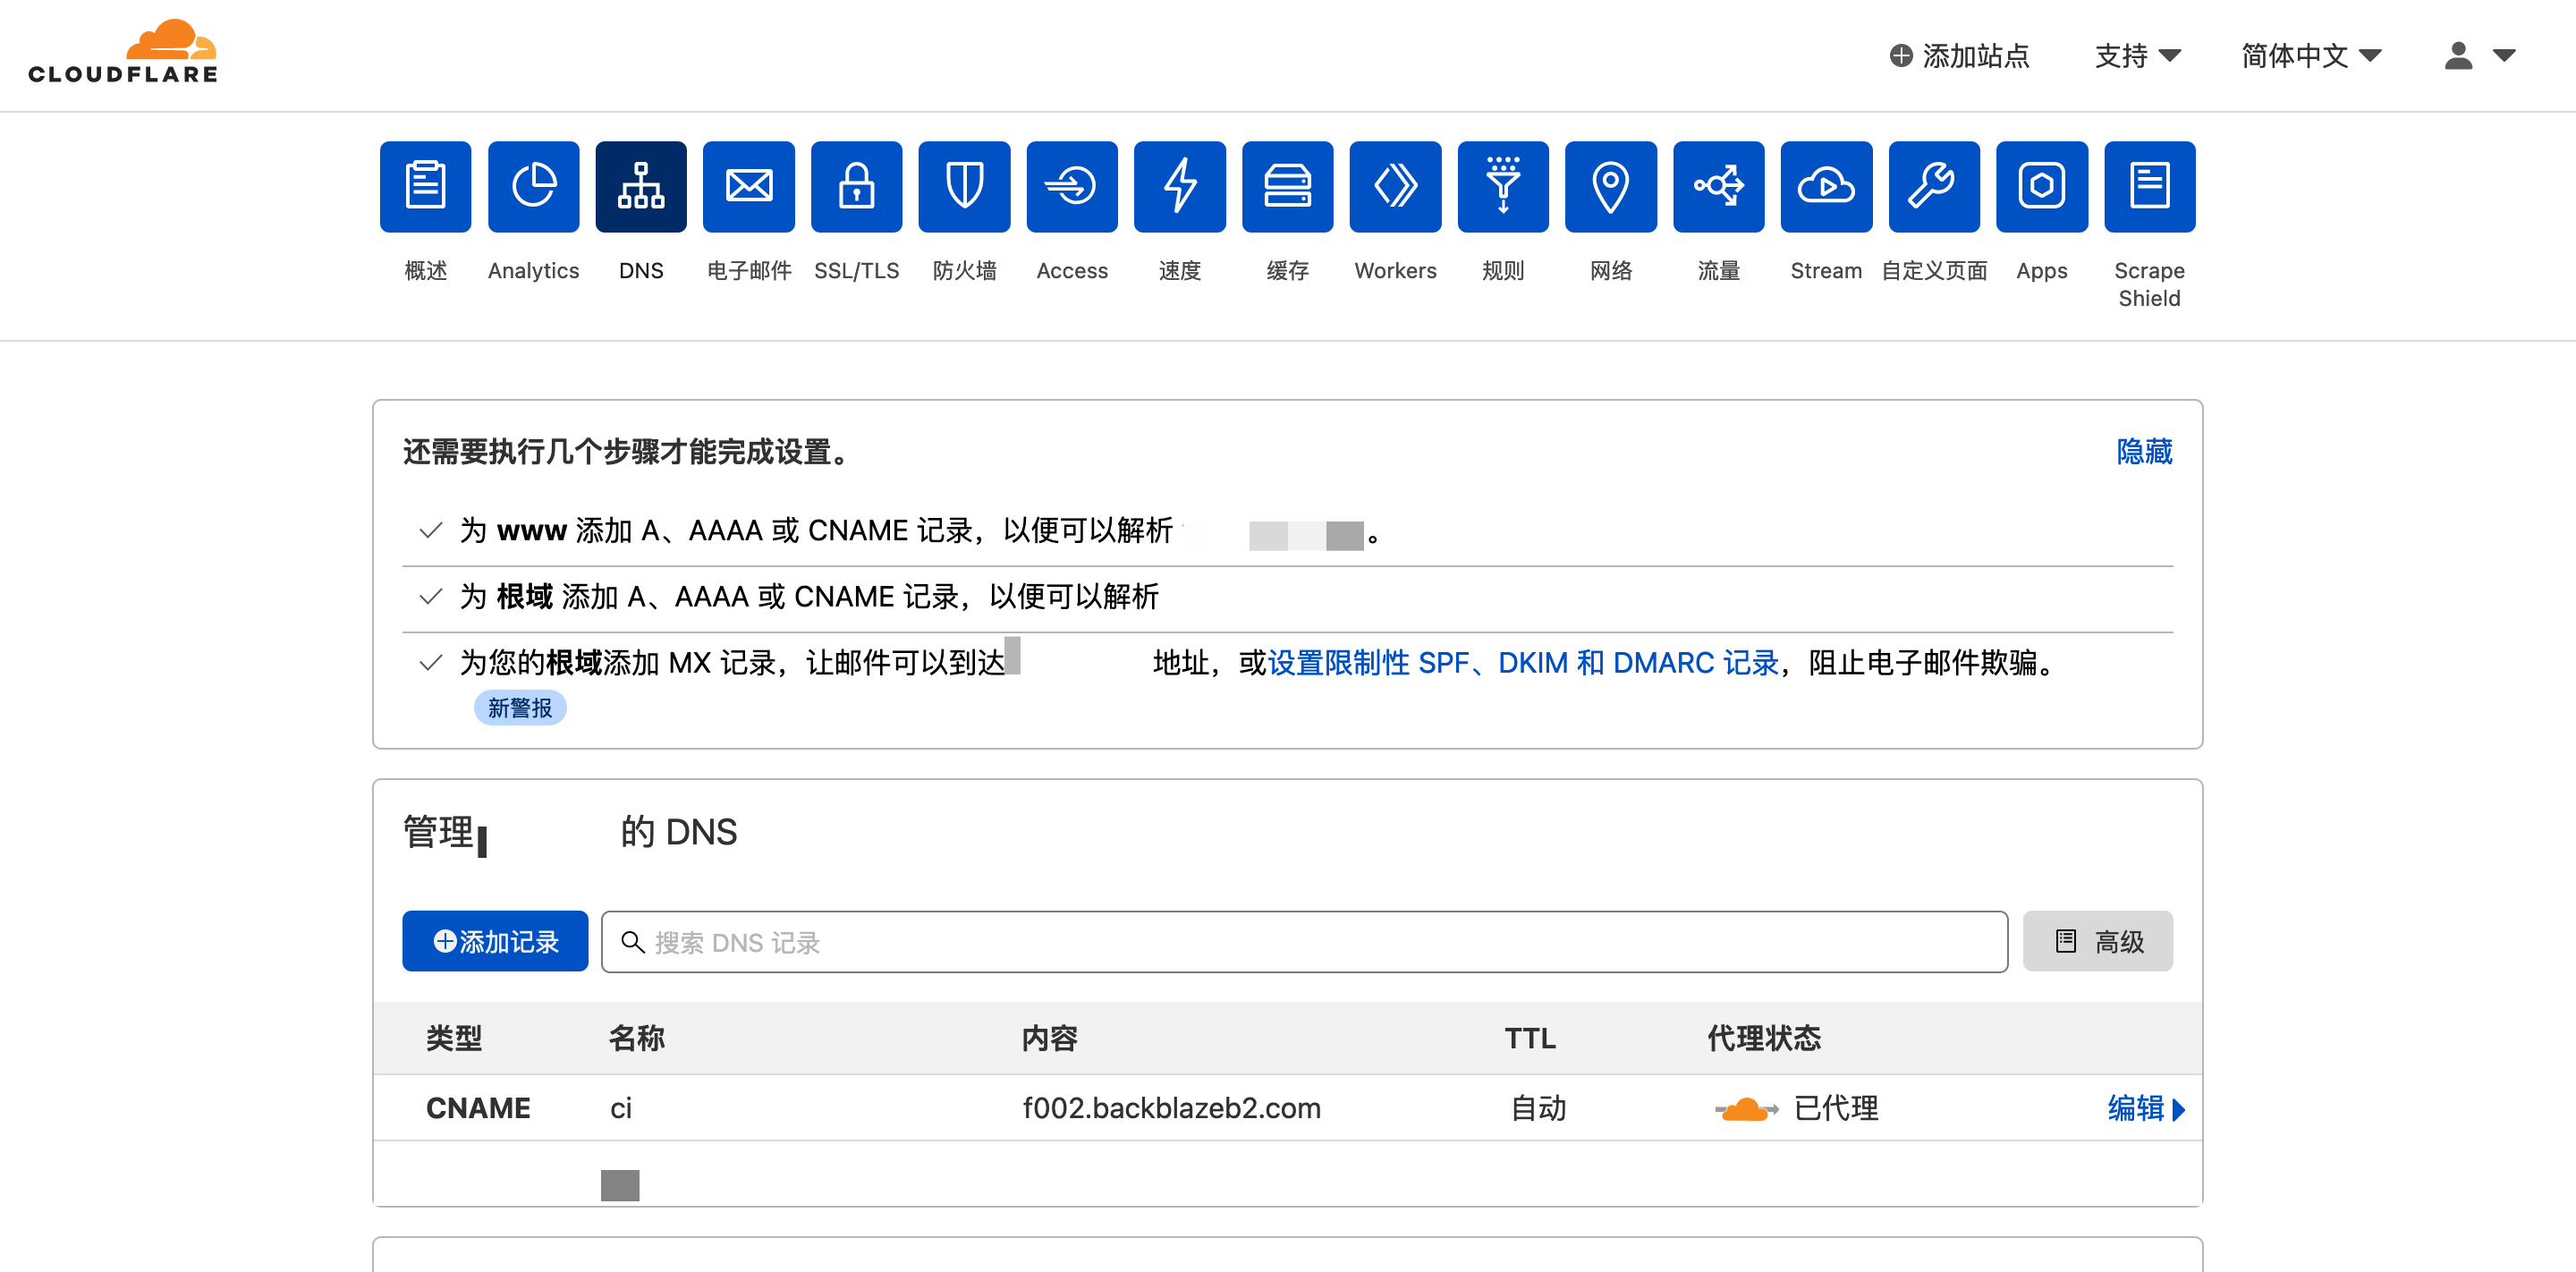Switch to the DNS section tab
2576x1272 pixels.
click(641, 187)
